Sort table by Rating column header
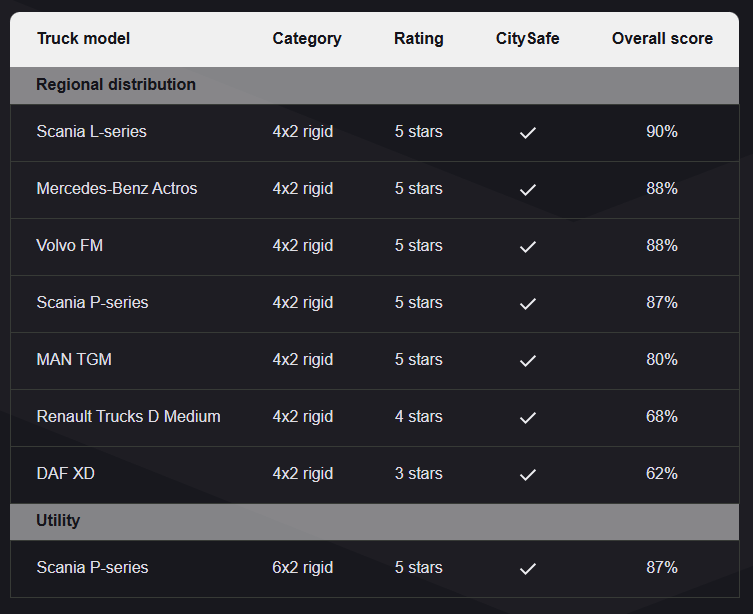 pyautogui.click(x=418, y=39)
